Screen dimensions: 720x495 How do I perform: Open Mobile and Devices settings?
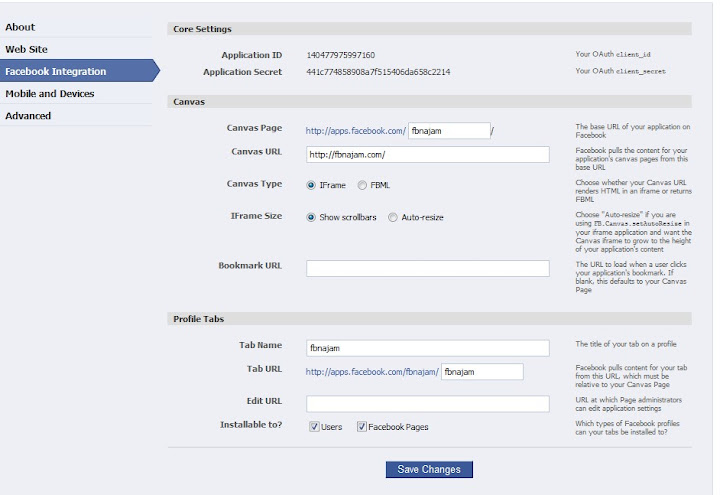(50, 93)
